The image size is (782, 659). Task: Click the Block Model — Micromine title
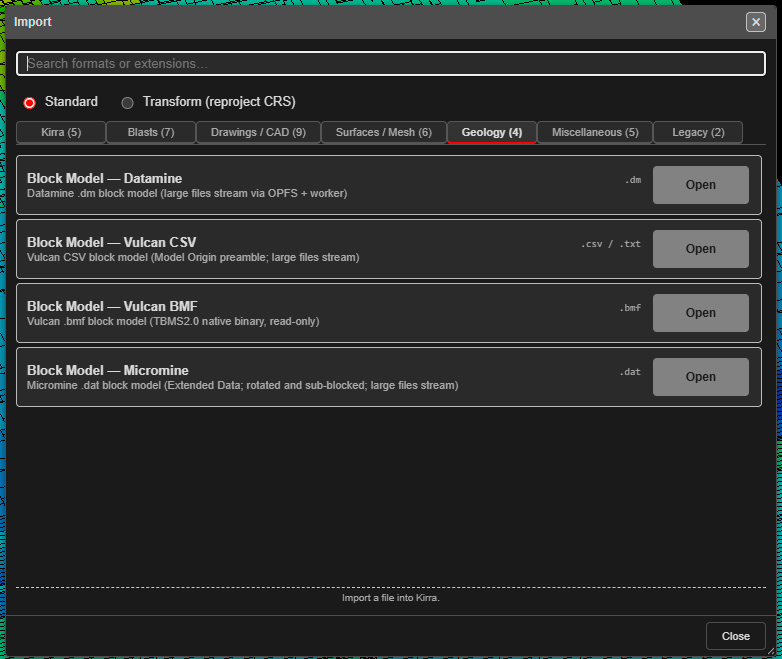coord(108,370)
